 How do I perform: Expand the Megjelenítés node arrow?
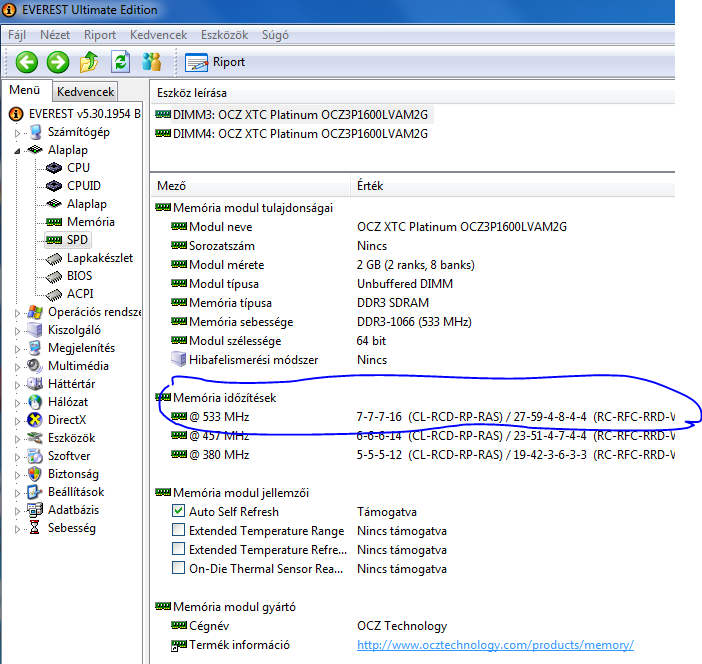(x=17, y=349)
